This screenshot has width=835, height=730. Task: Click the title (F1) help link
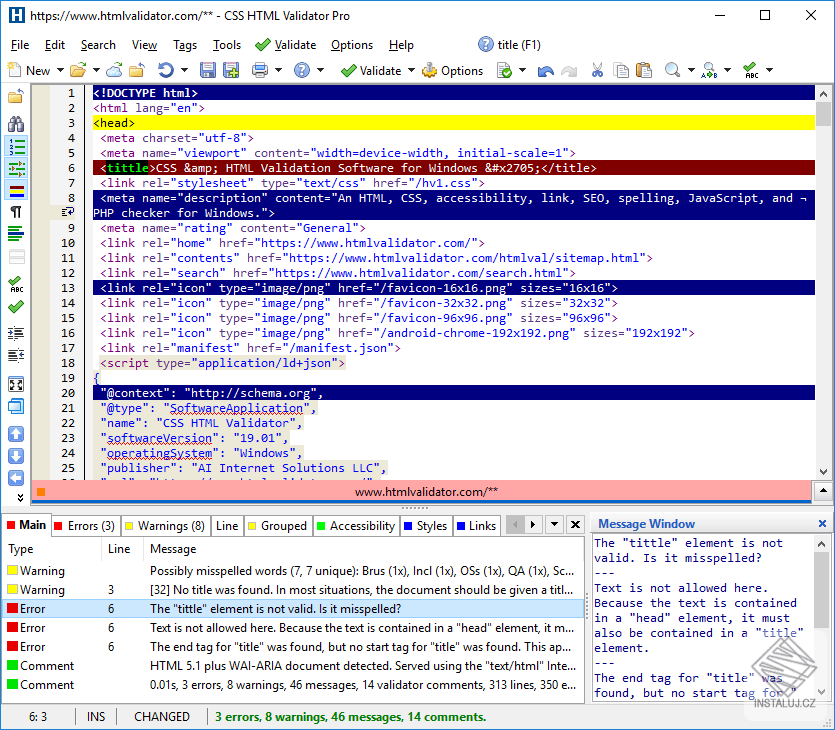coord(510,45)
